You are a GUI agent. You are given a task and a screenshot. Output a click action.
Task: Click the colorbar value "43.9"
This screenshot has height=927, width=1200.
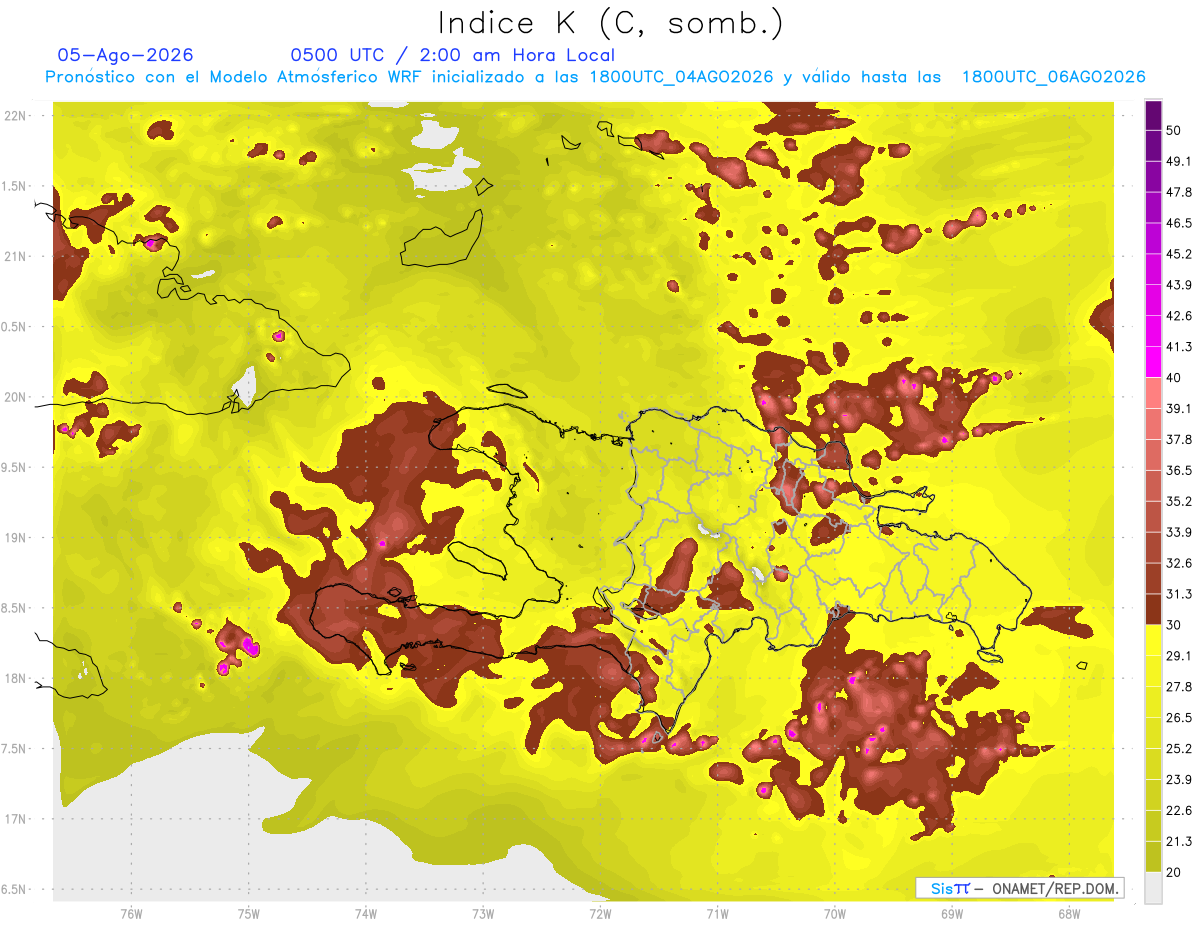tap(1178, 285)
